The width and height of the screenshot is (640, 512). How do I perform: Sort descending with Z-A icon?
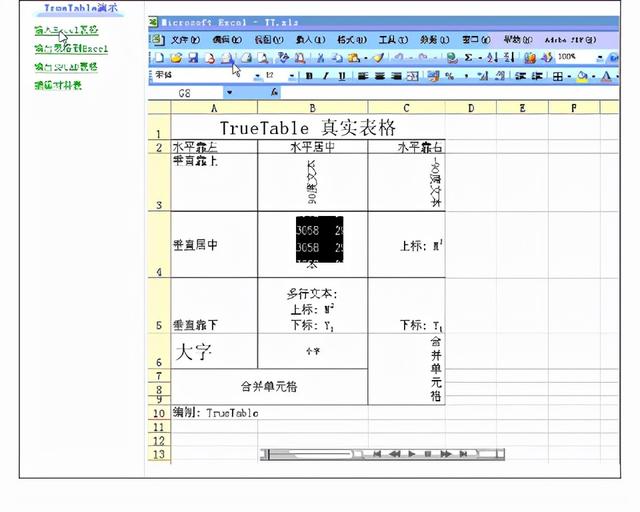click(x=509, y=58)
